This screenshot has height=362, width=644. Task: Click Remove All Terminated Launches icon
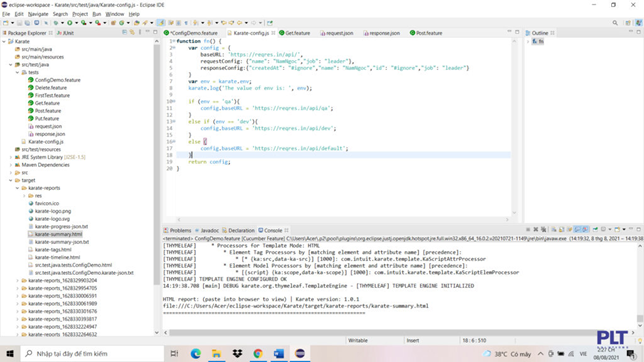(543, 229)
